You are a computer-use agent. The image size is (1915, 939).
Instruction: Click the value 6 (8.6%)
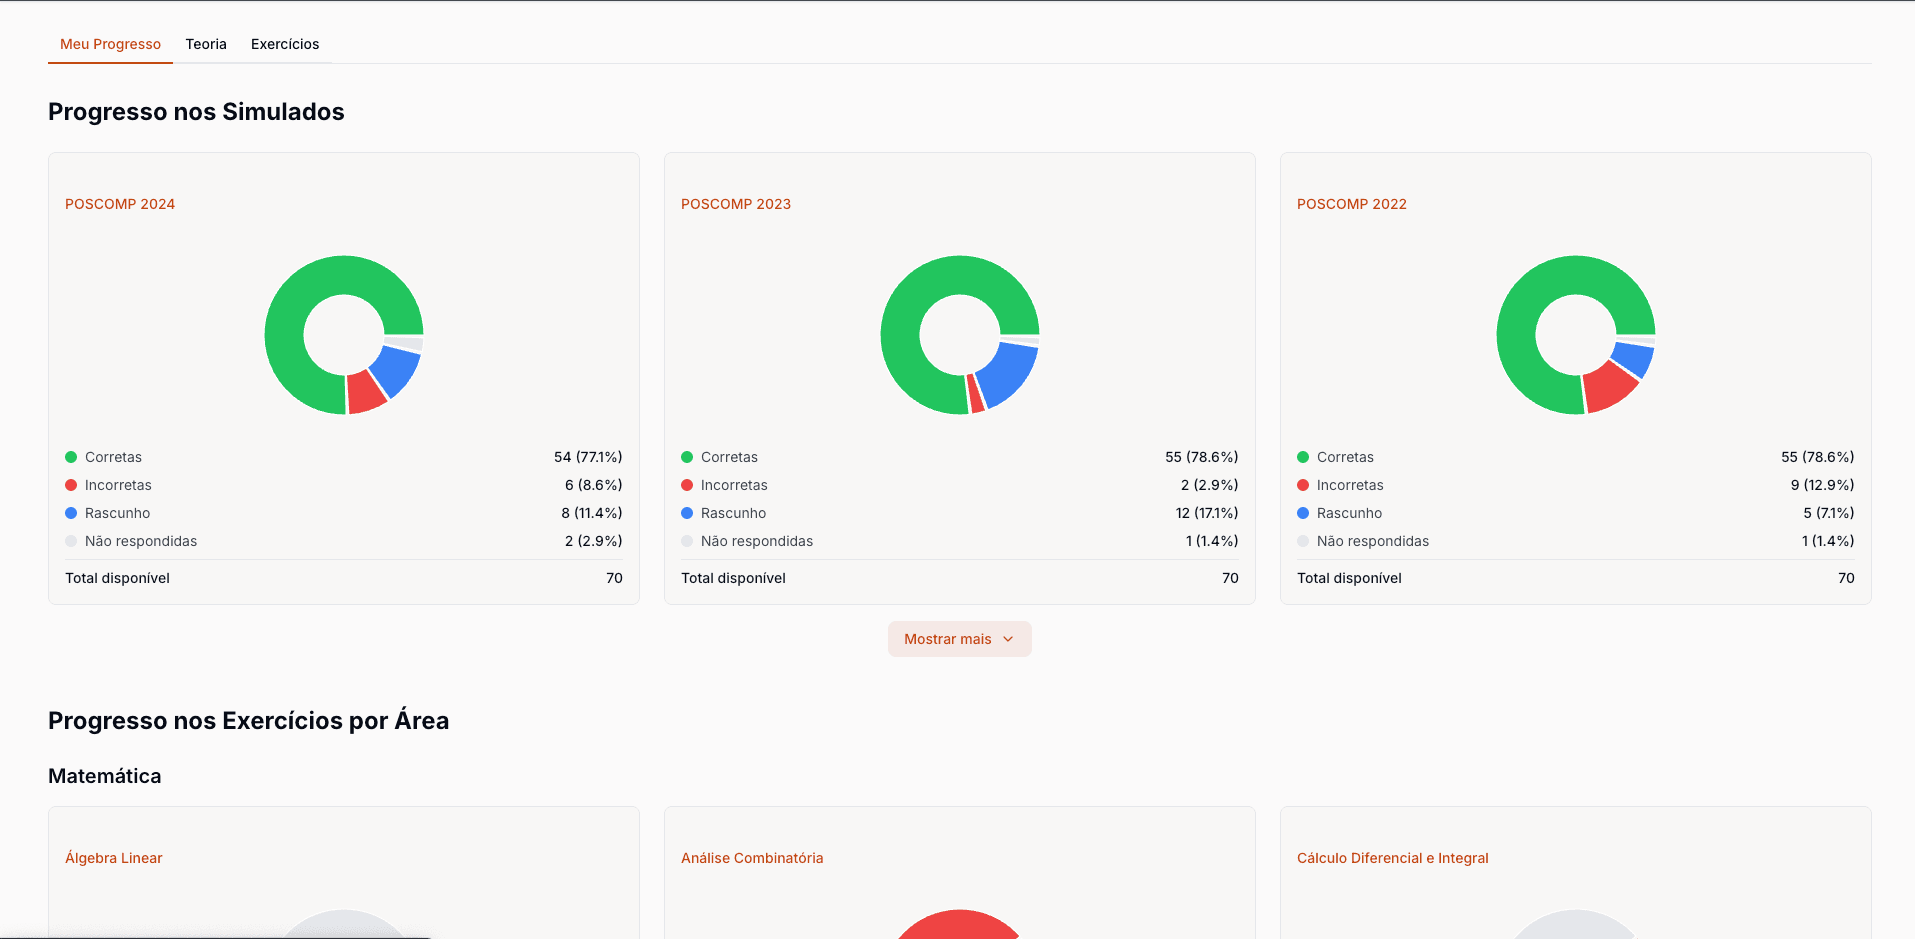pyautogui.click(x=594, y=485)
